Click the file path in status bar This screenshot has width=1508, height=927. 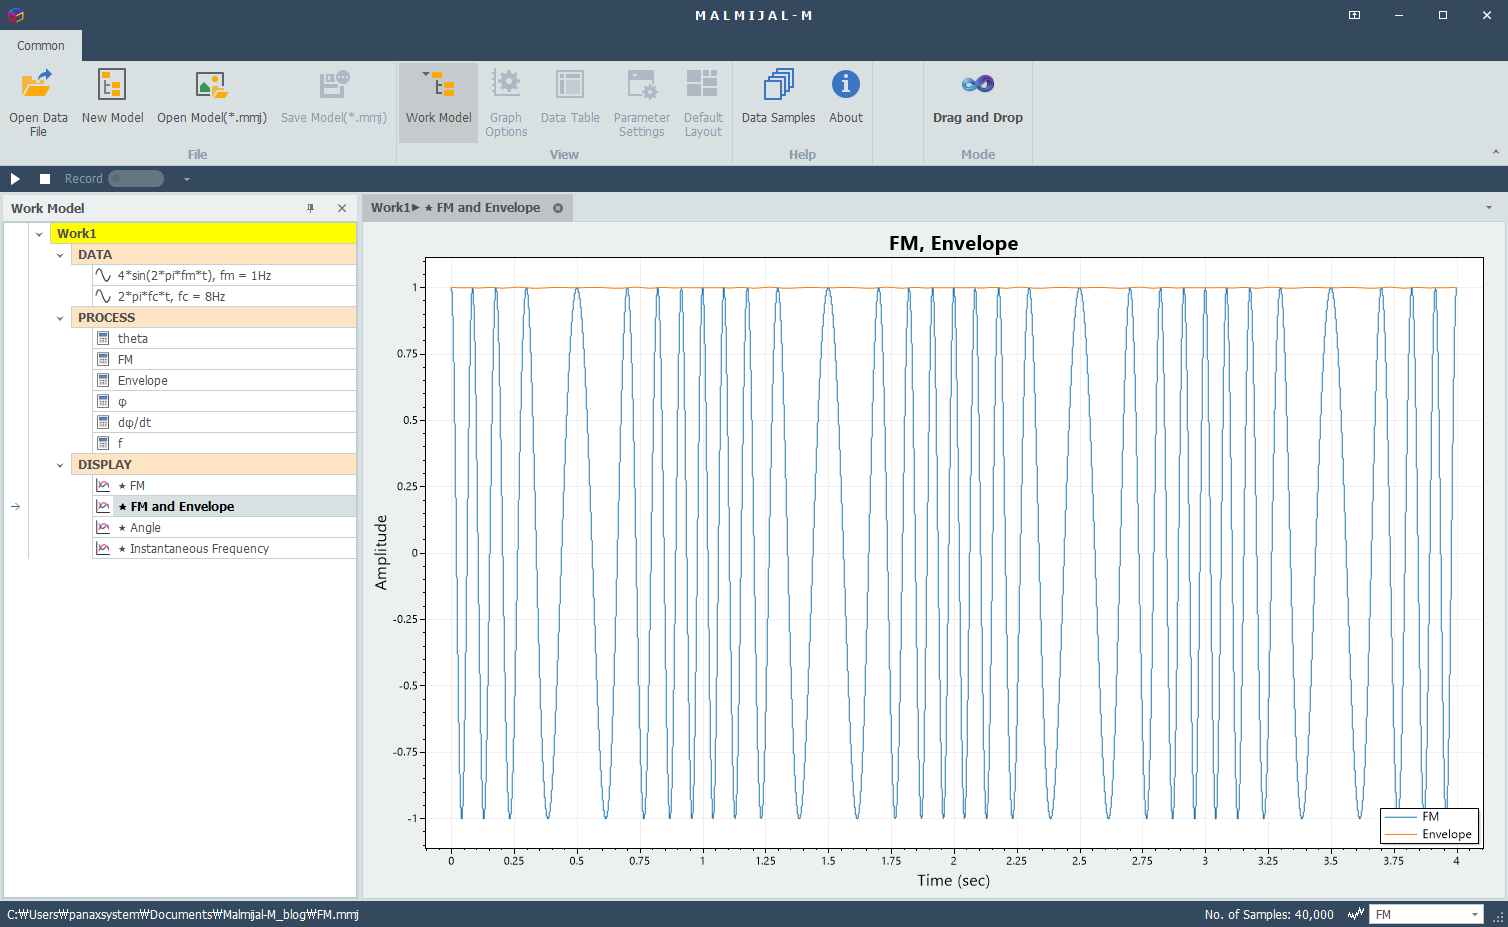pyautogui.click(x=183, y=914)
